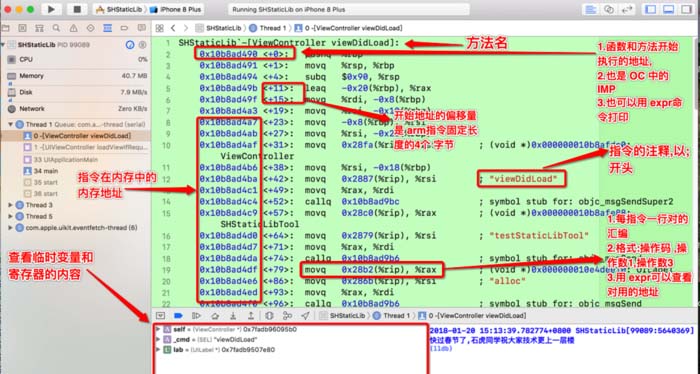Hide the debug area button
Screen dimensions: 700x374
coord(160,316)
